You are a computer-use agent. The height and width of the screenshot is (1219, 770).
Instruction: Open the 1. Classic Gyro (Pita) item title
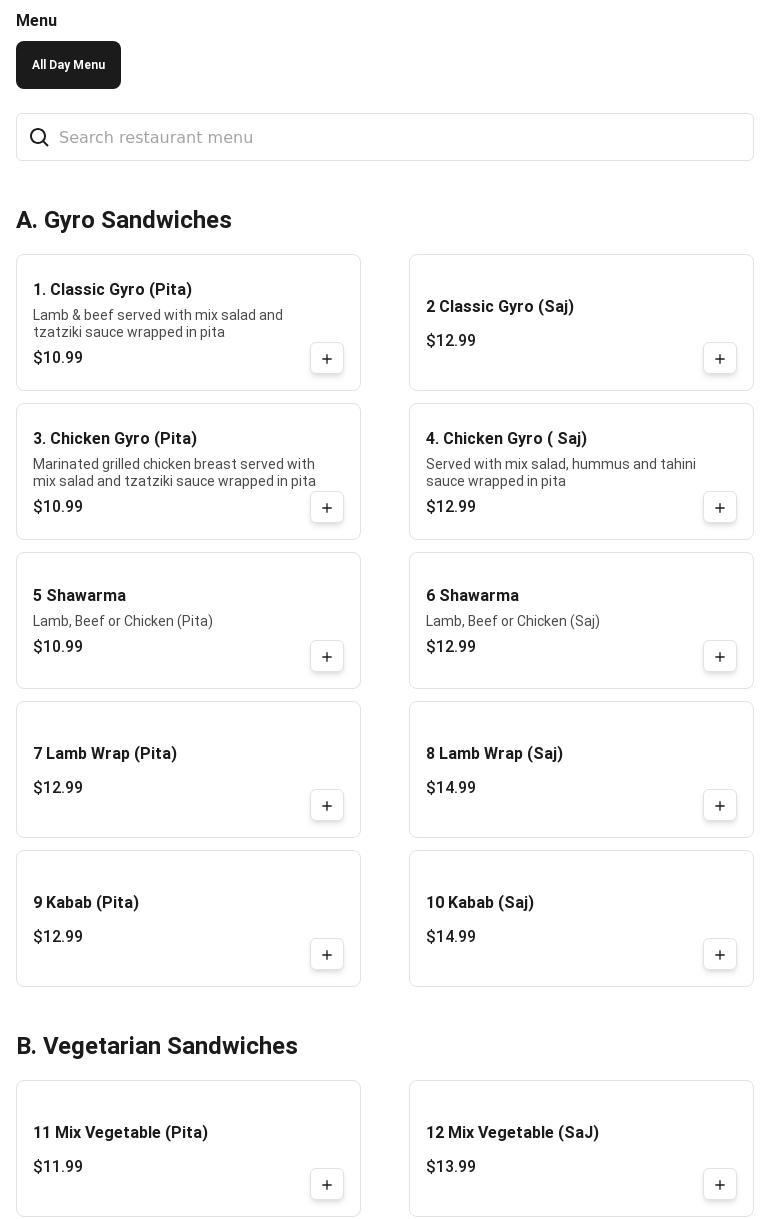point(112,290)
